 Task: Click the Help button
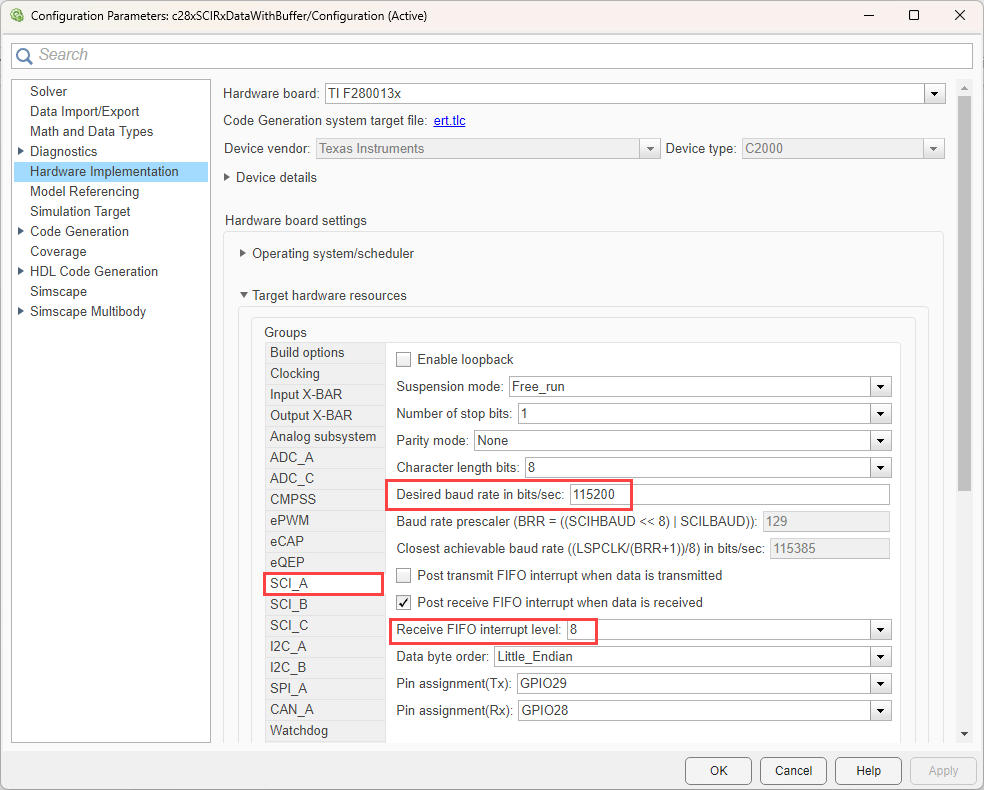pos(868,771)
